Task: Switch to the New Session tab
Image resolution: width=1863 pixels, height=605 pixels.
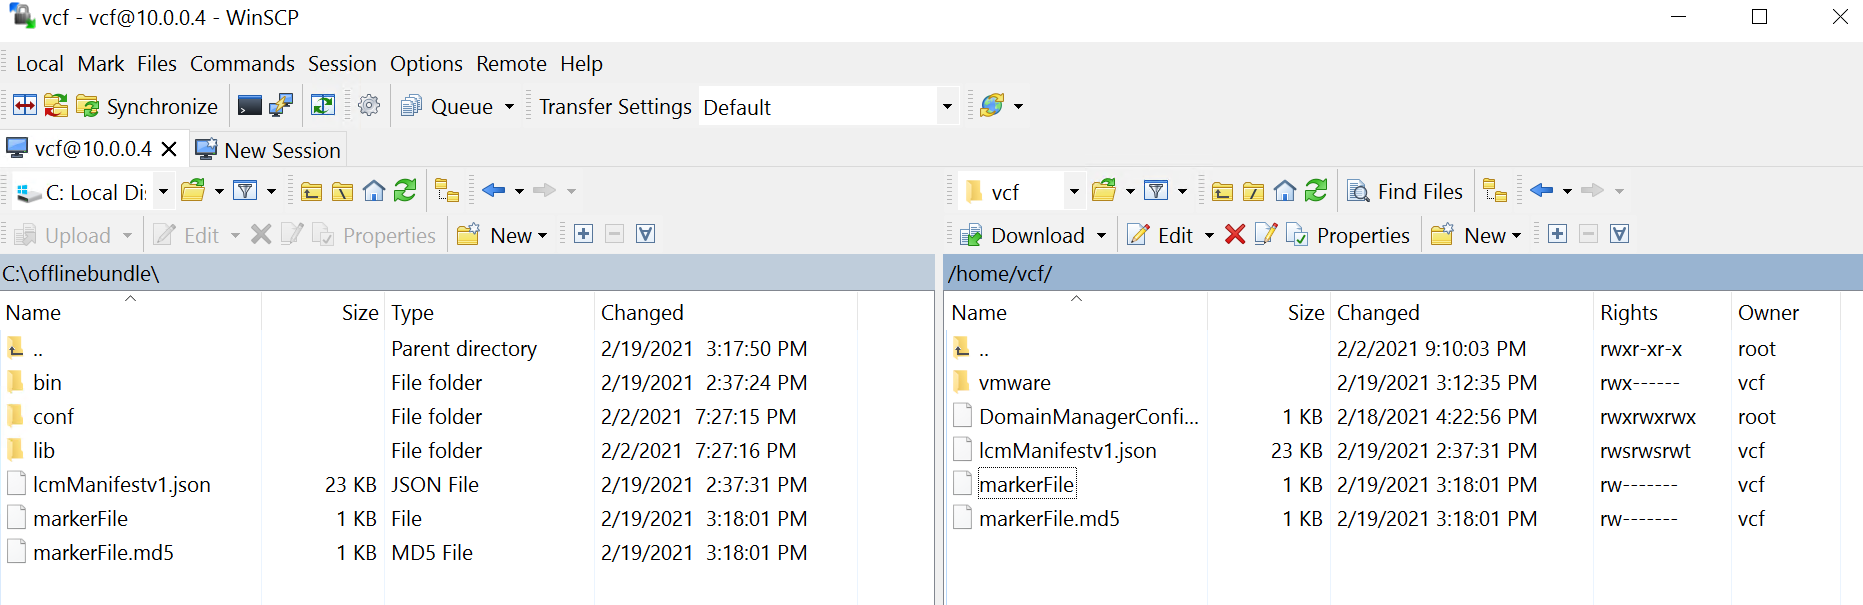Action: point(270,150)
